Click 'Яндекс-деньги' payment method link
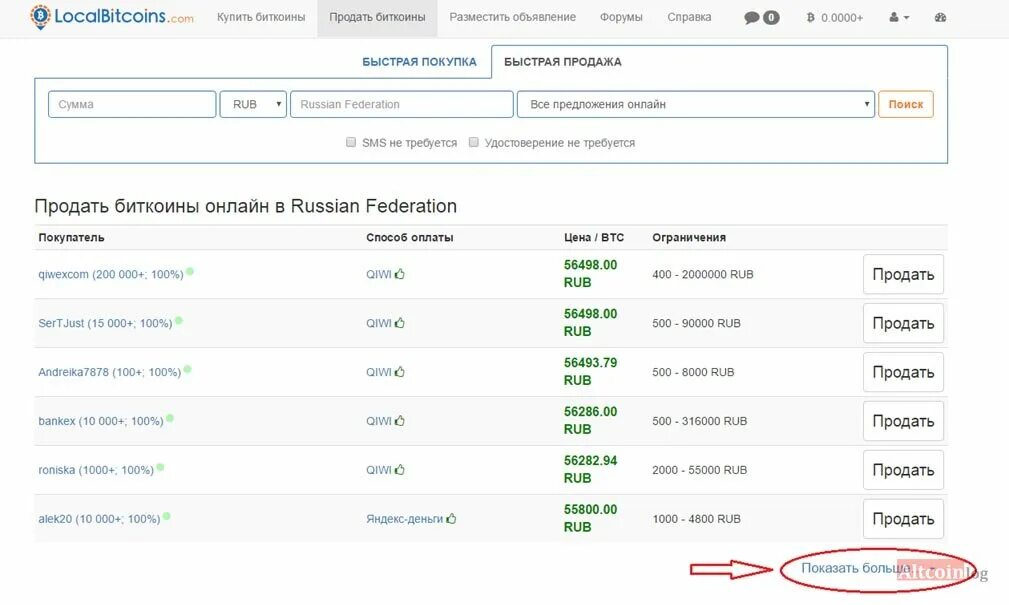The image size is (1009, 605). [x=404, y=519]
